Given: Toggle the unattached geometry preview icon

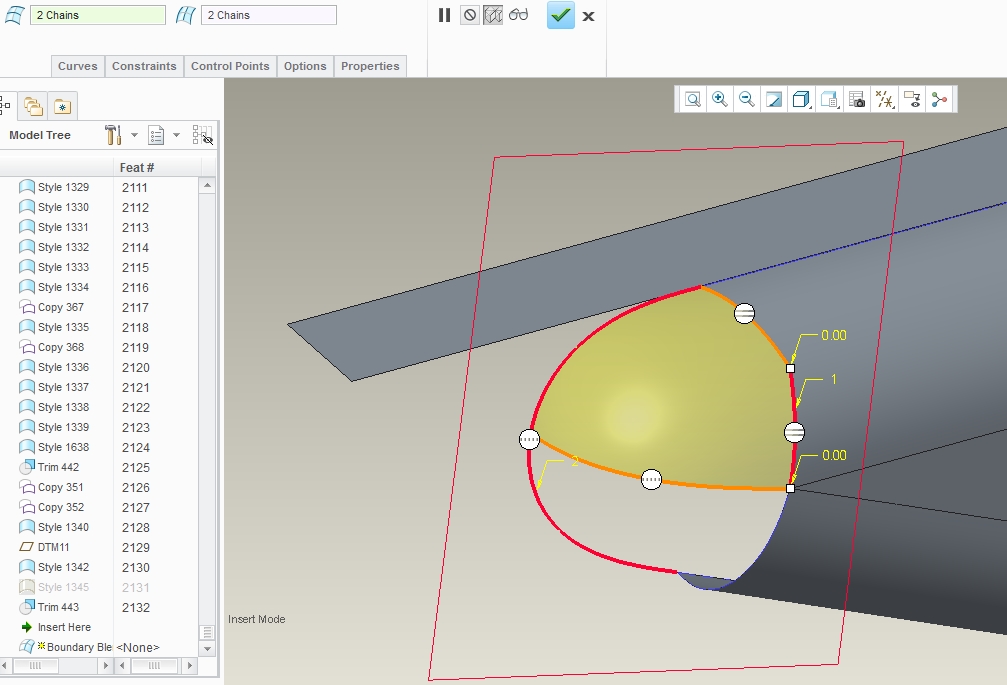Looking at the screenshot, I should [x=493, y=15].
